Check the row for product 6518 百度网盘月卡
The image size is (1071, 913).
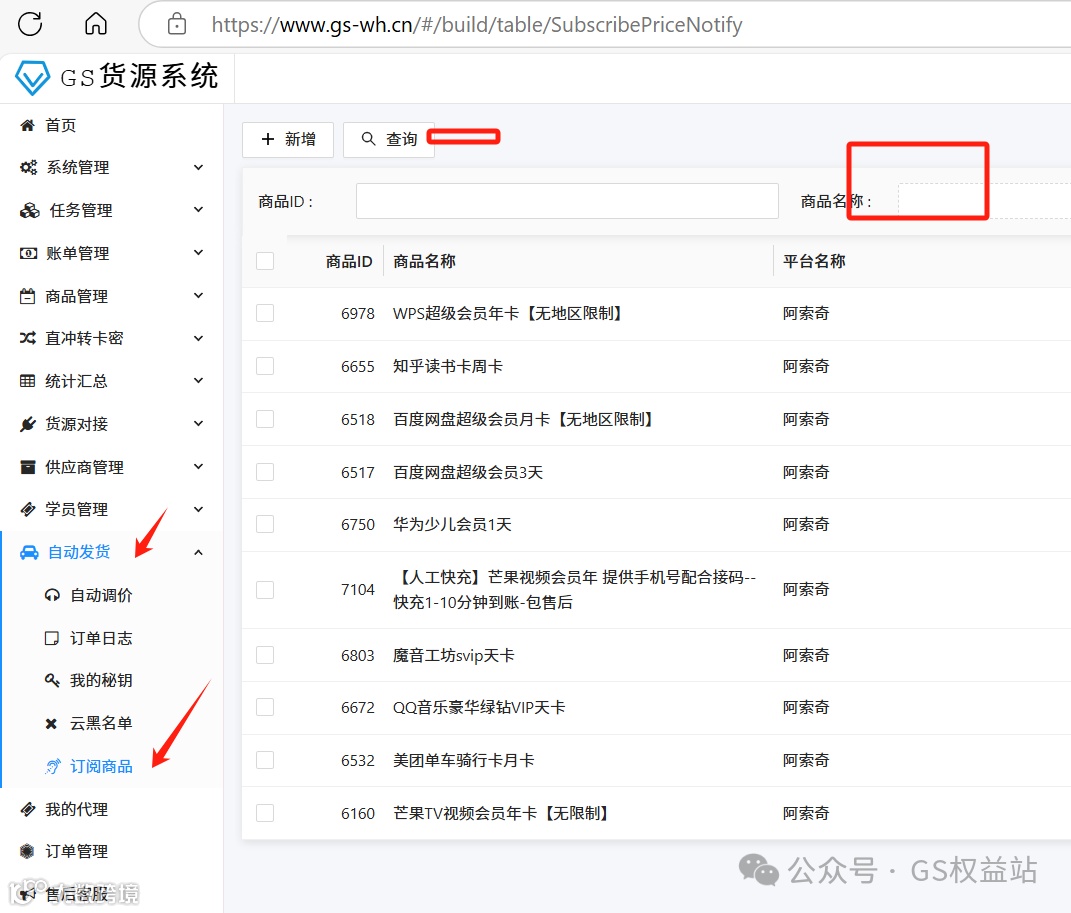point(265,419)
